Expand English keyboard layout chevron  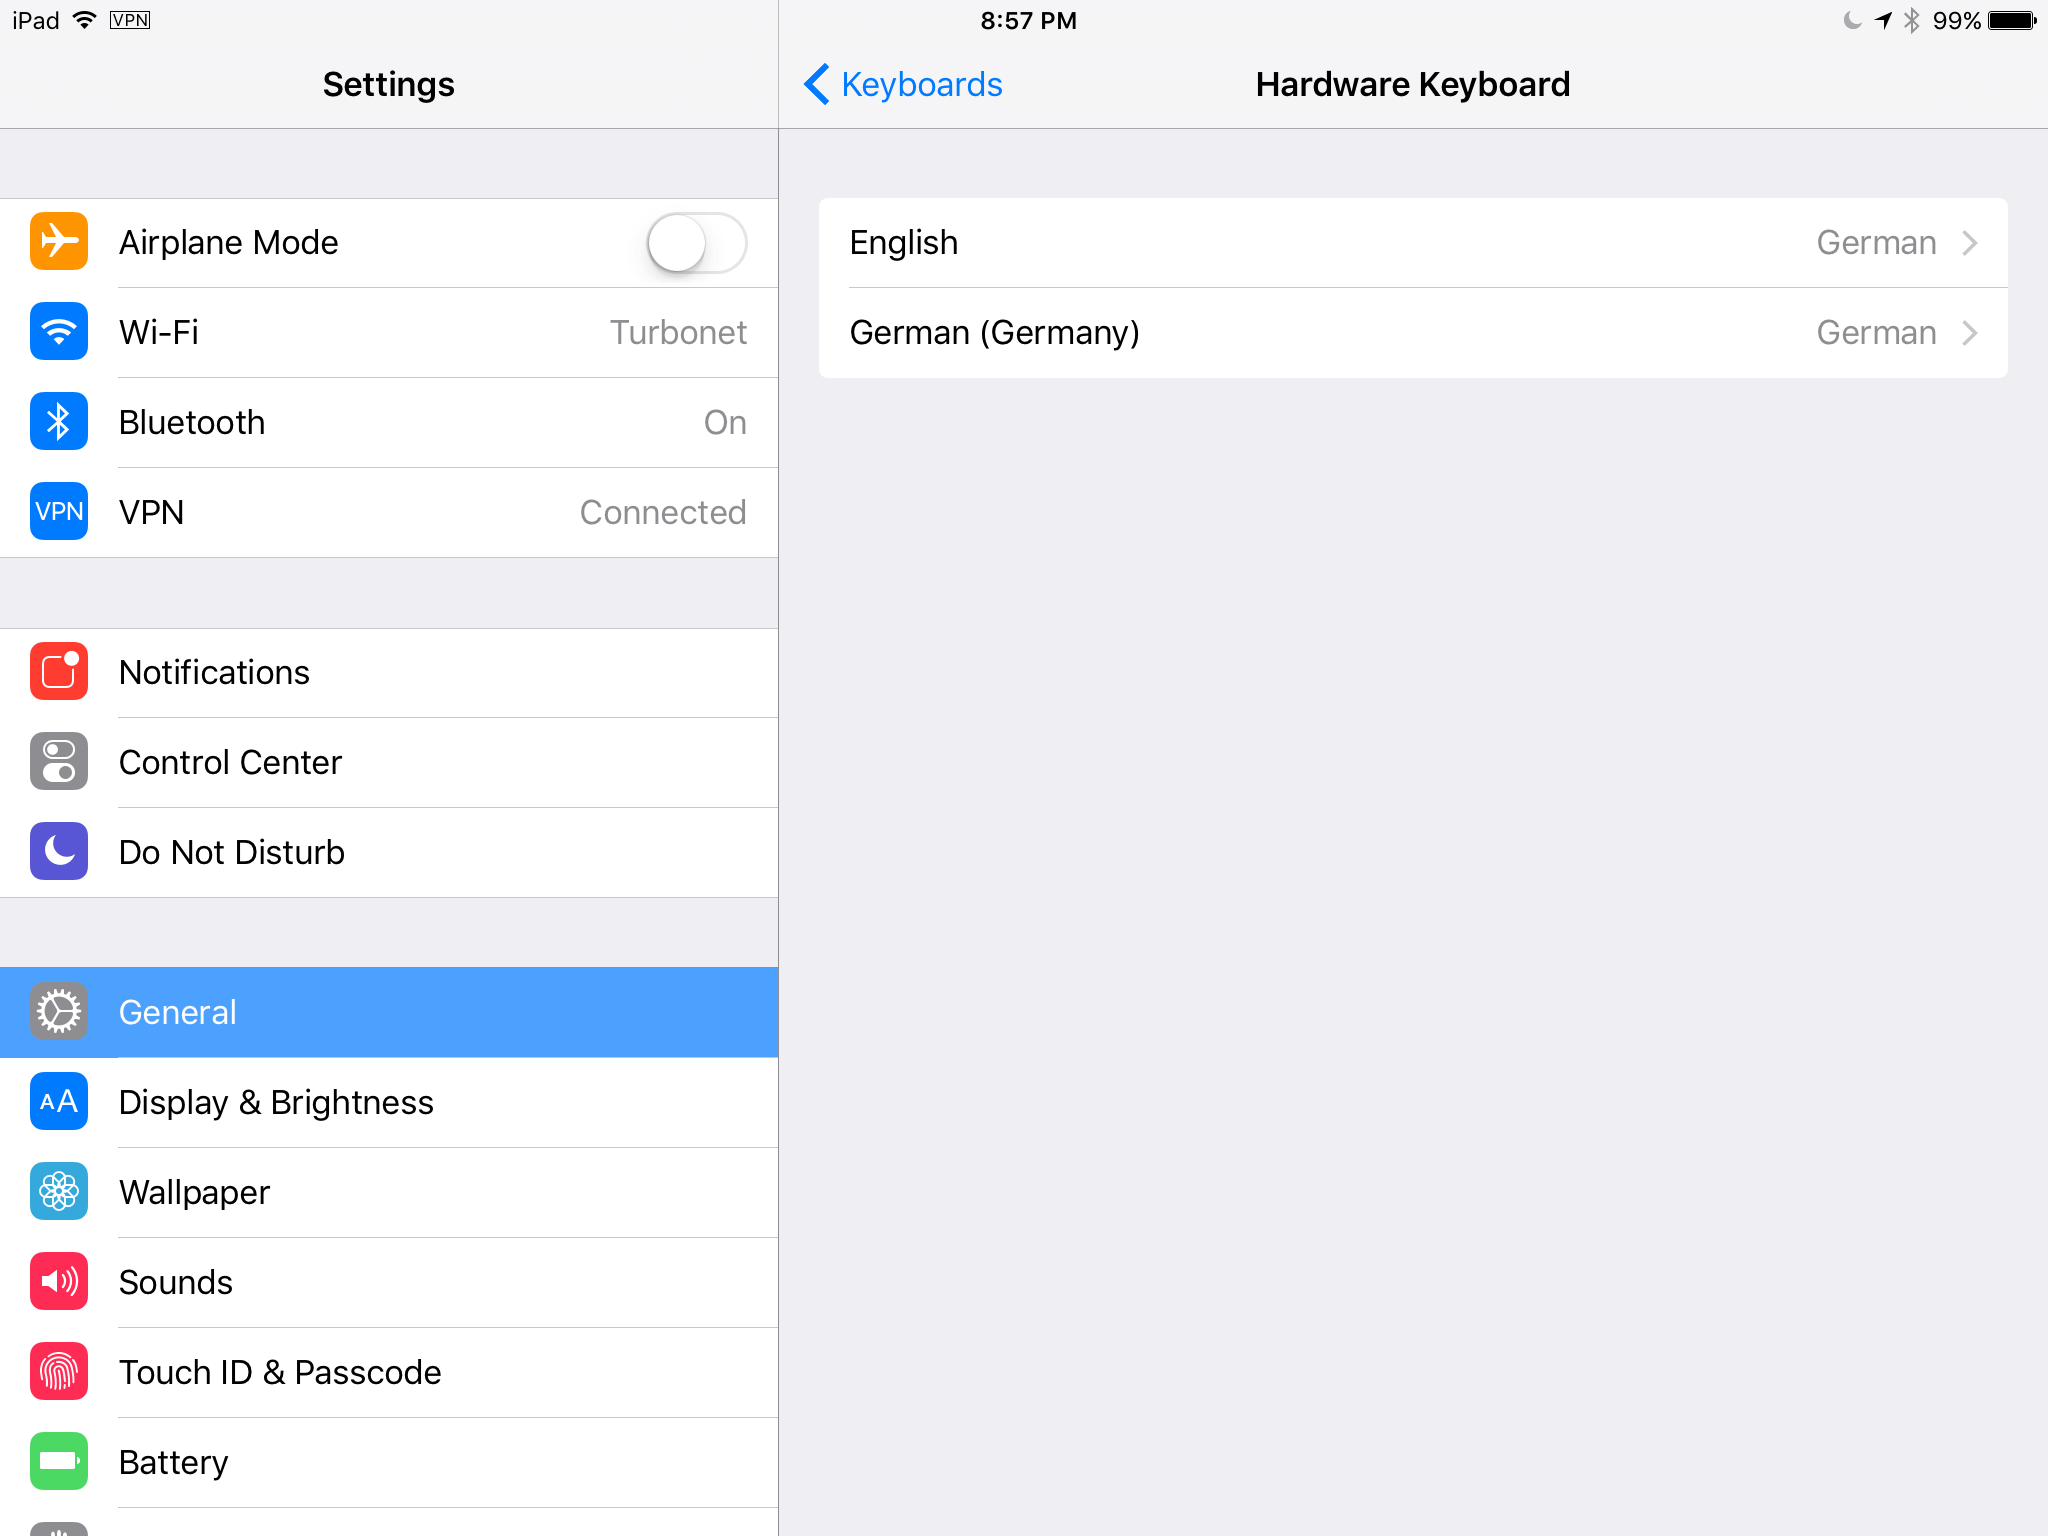[x=1969, y=243]
